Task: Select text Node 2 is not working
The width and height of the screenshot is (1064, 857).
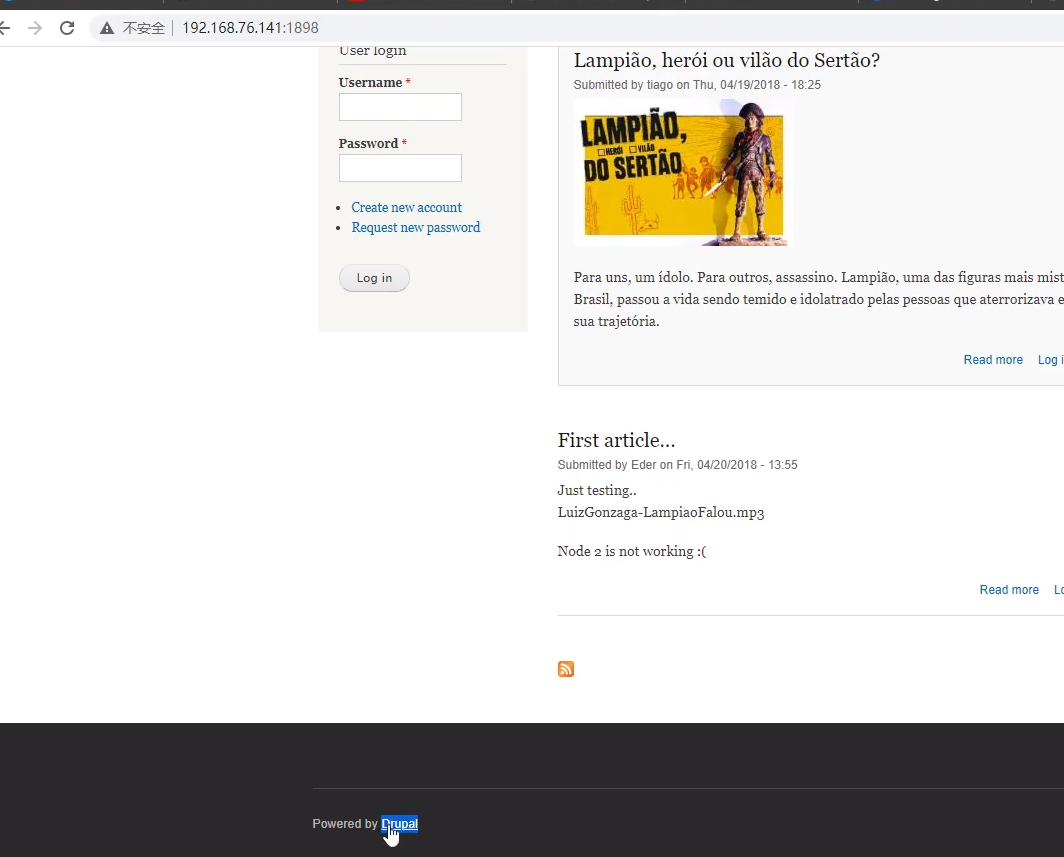Action: [632, 551]
